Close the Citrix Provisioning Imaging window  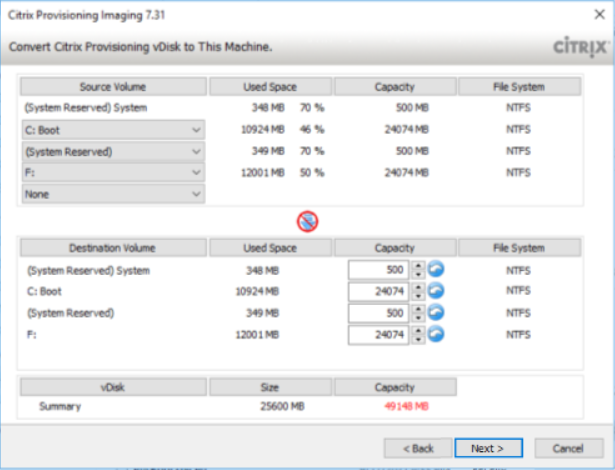click(599, 15)
